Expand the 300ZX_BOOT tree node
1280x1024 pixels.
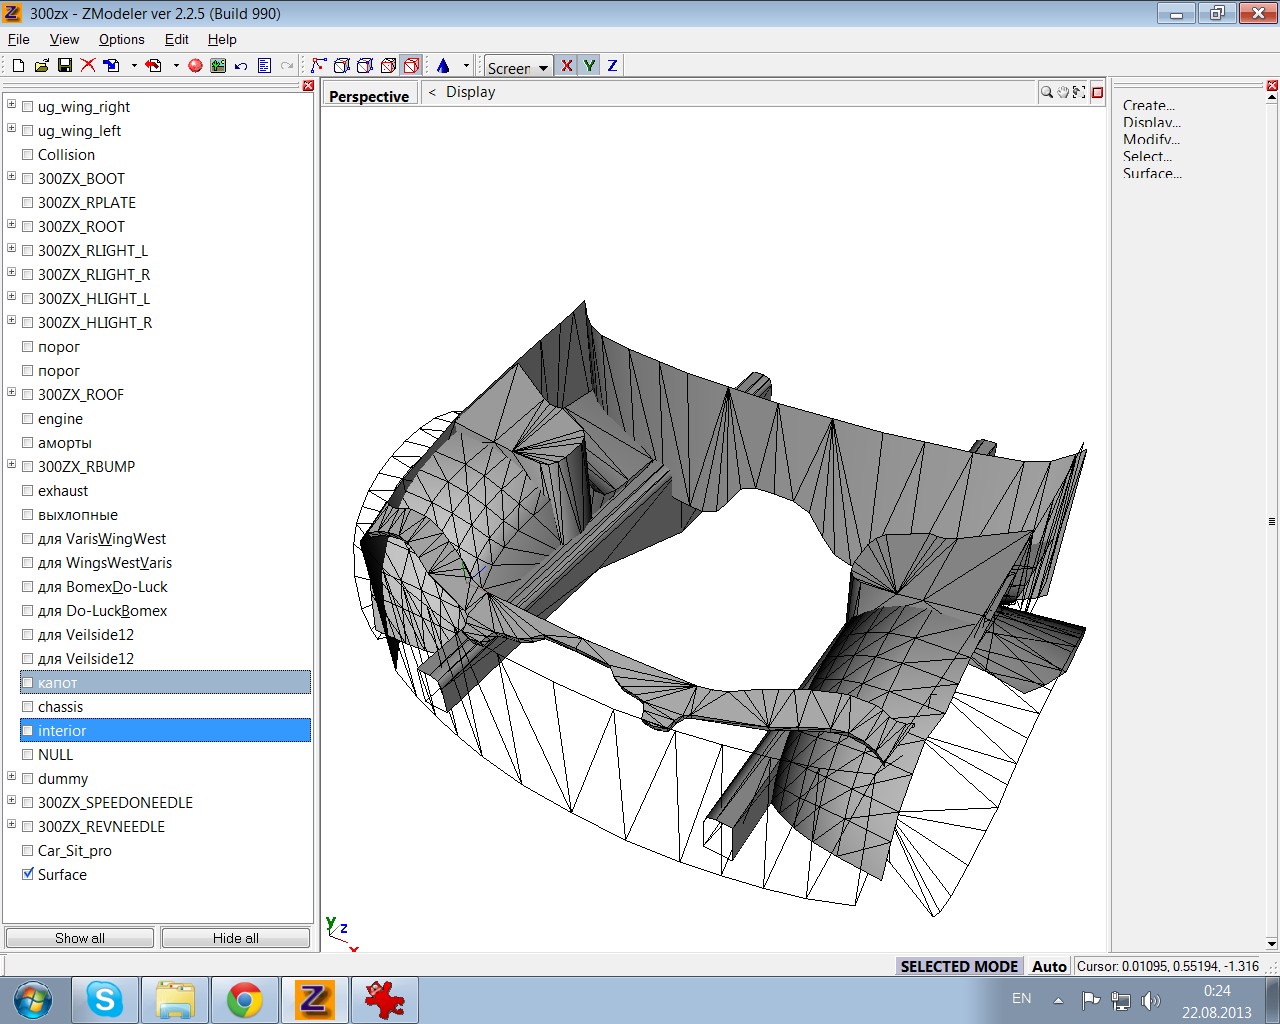(x=12, y=176)
